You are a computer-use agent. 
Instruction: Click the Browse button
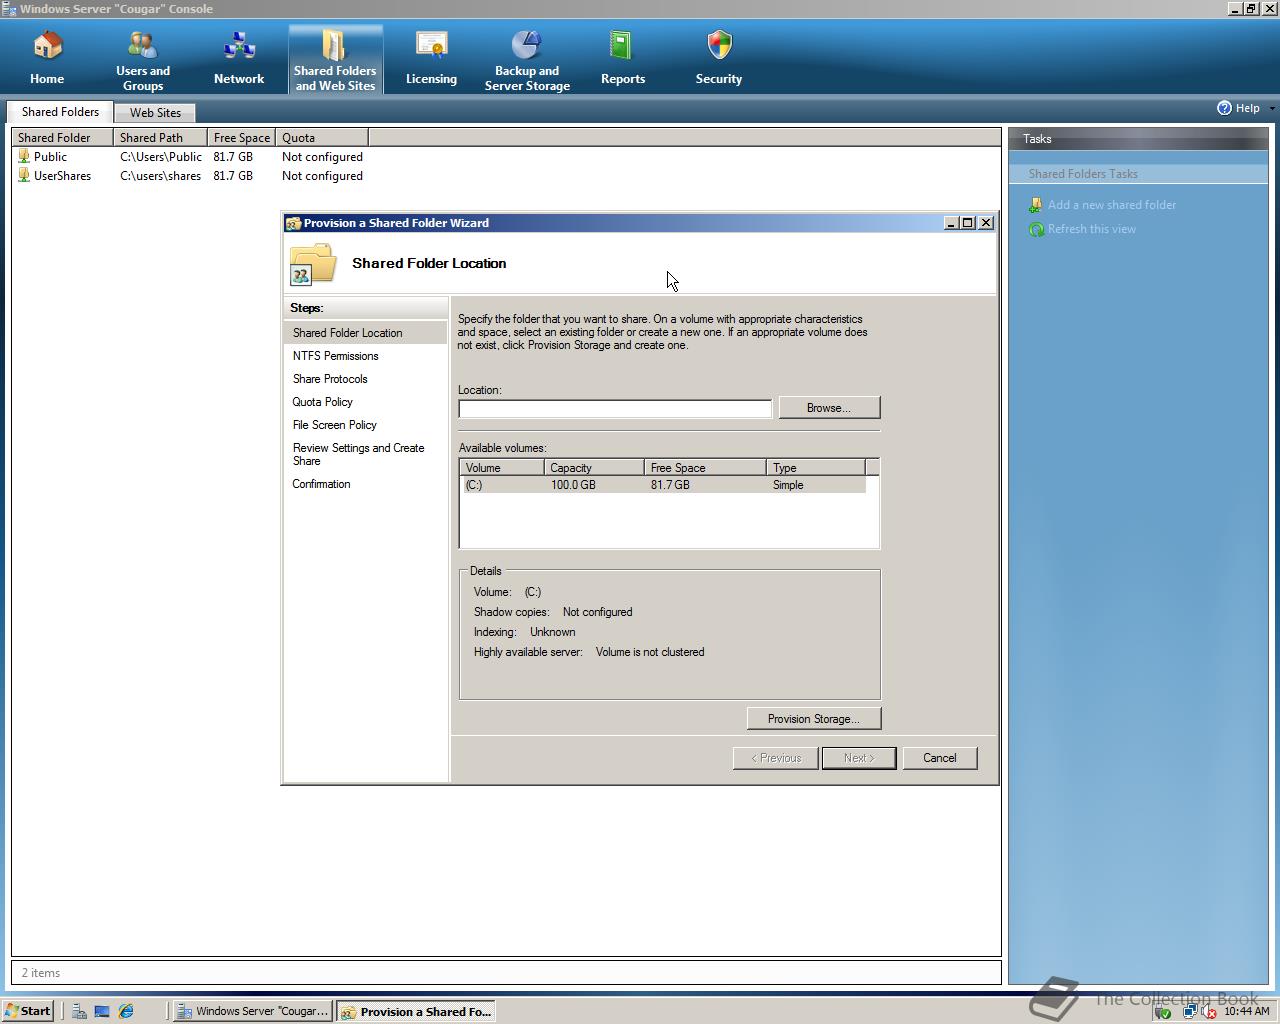click(829, 408)
